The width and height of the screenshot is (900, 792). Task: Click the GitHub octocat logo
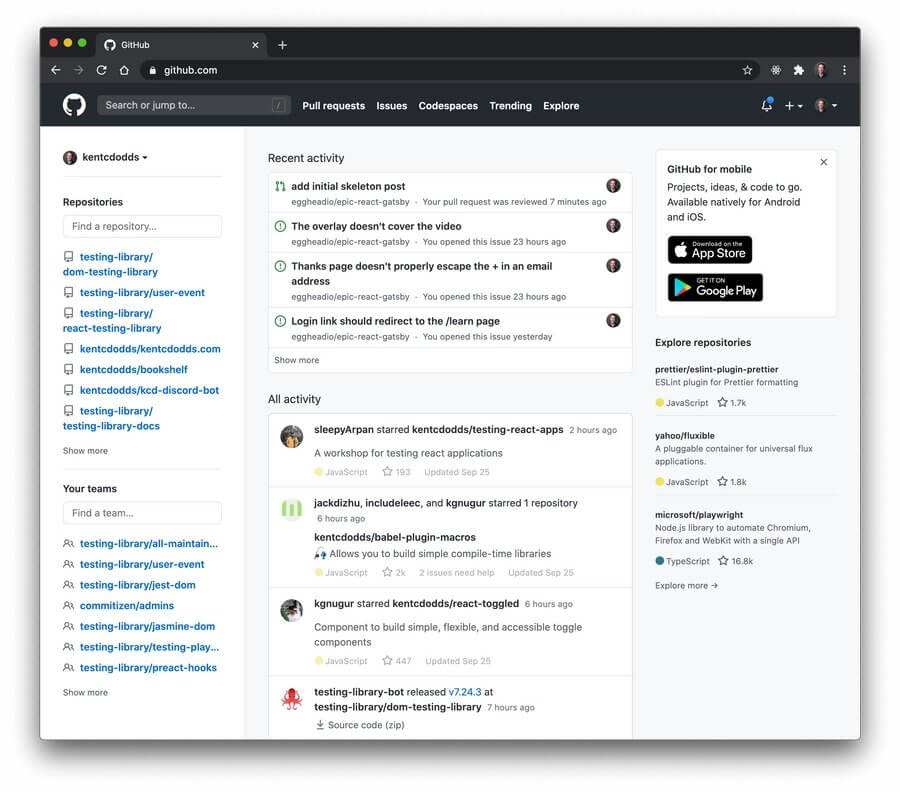point(74,106)
